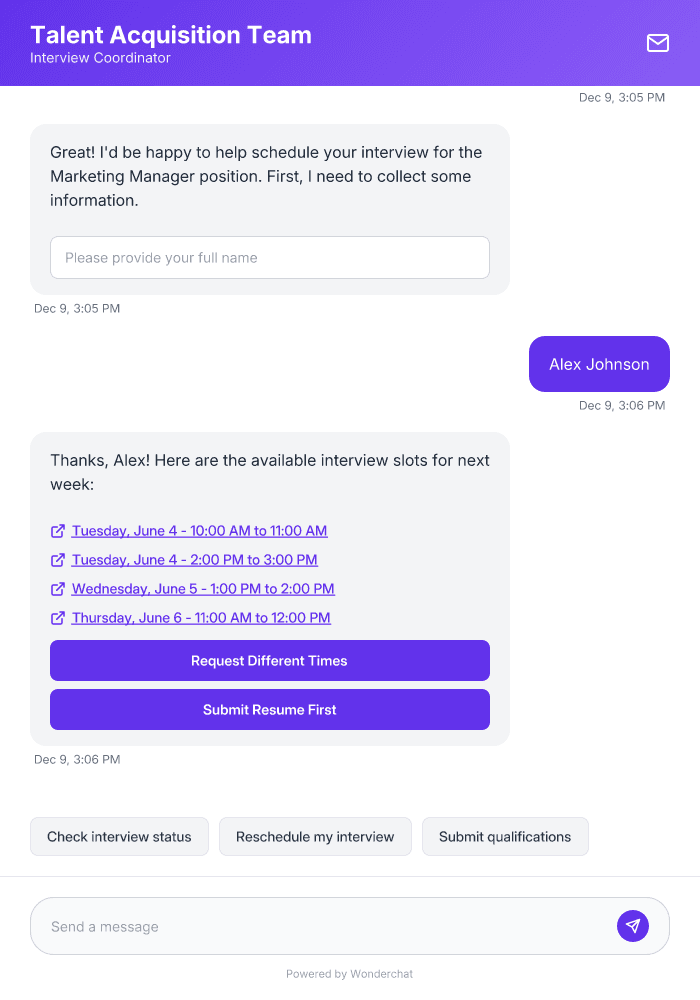Screen dimensions: 700x1000
Task: Click the send message paper plane icon
Action: (x=633, y=925)
